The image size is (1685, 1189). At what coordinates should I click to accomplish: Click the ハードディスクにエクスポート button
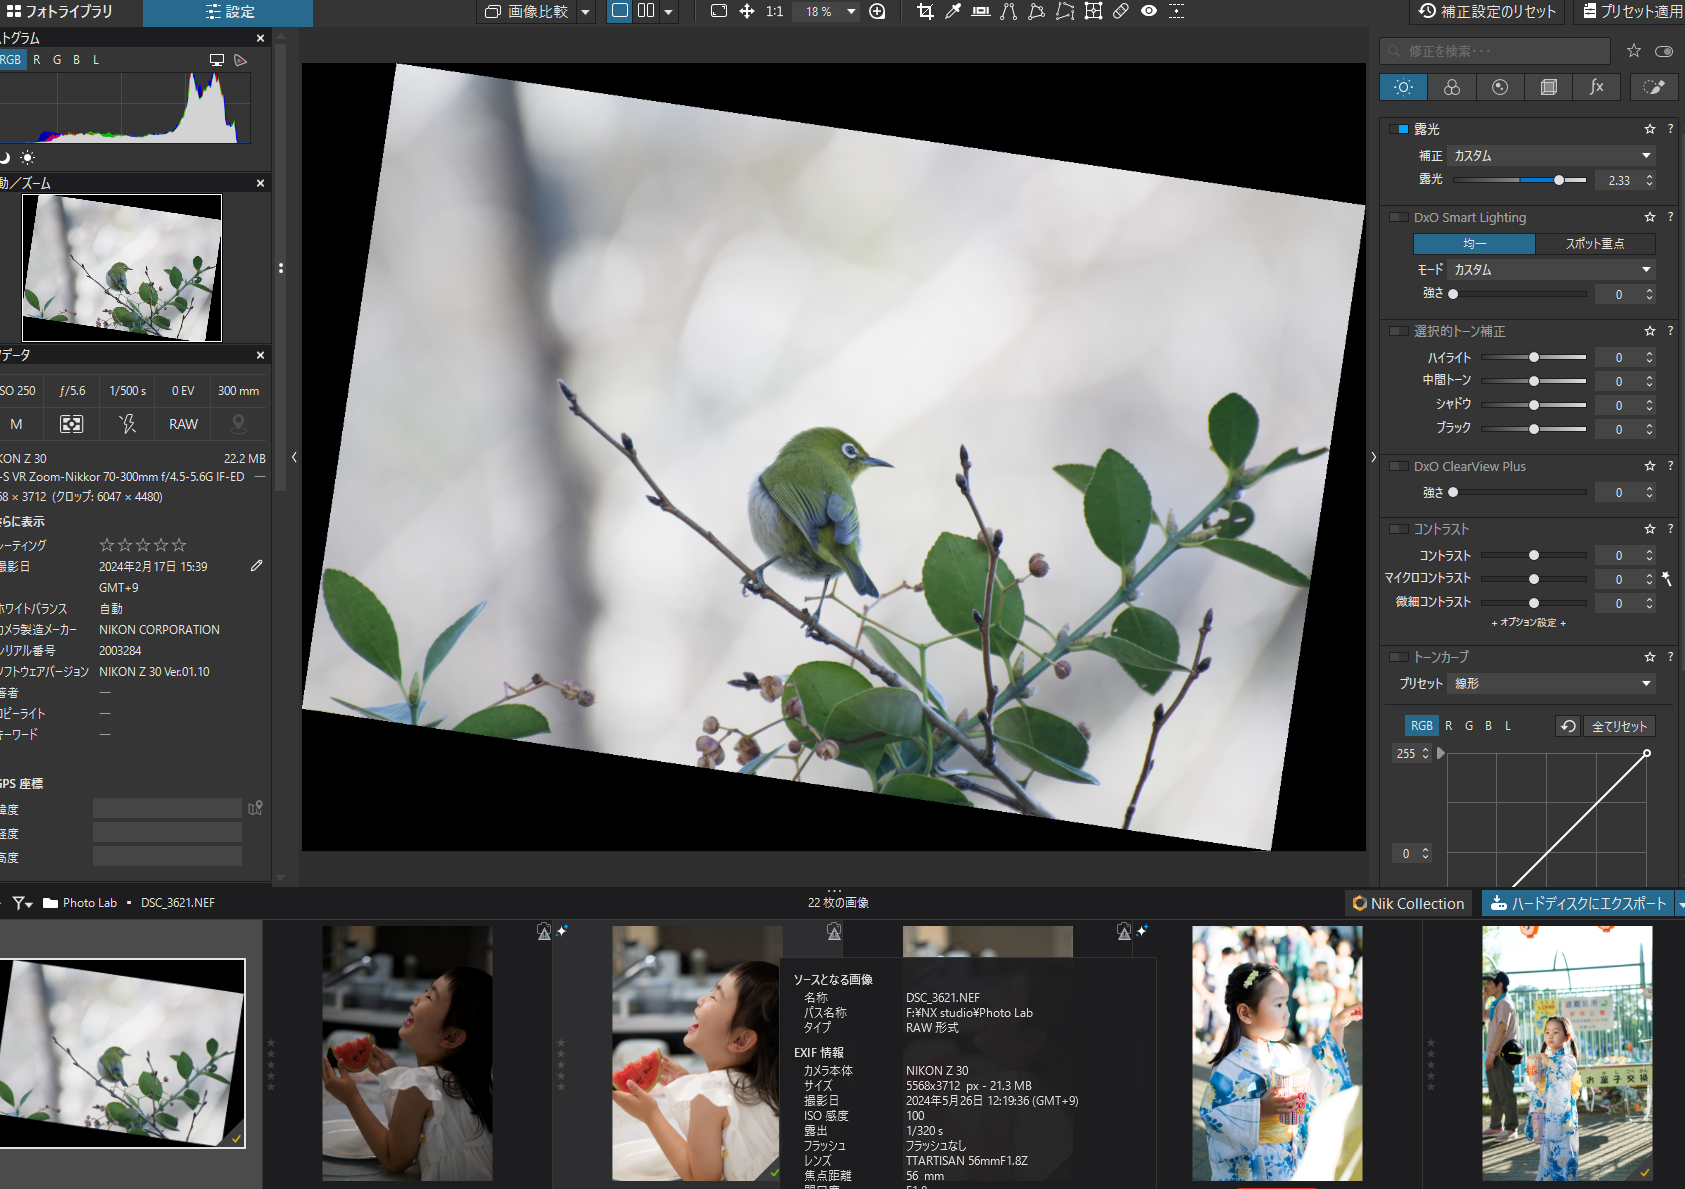click(x=1578, y=903)
